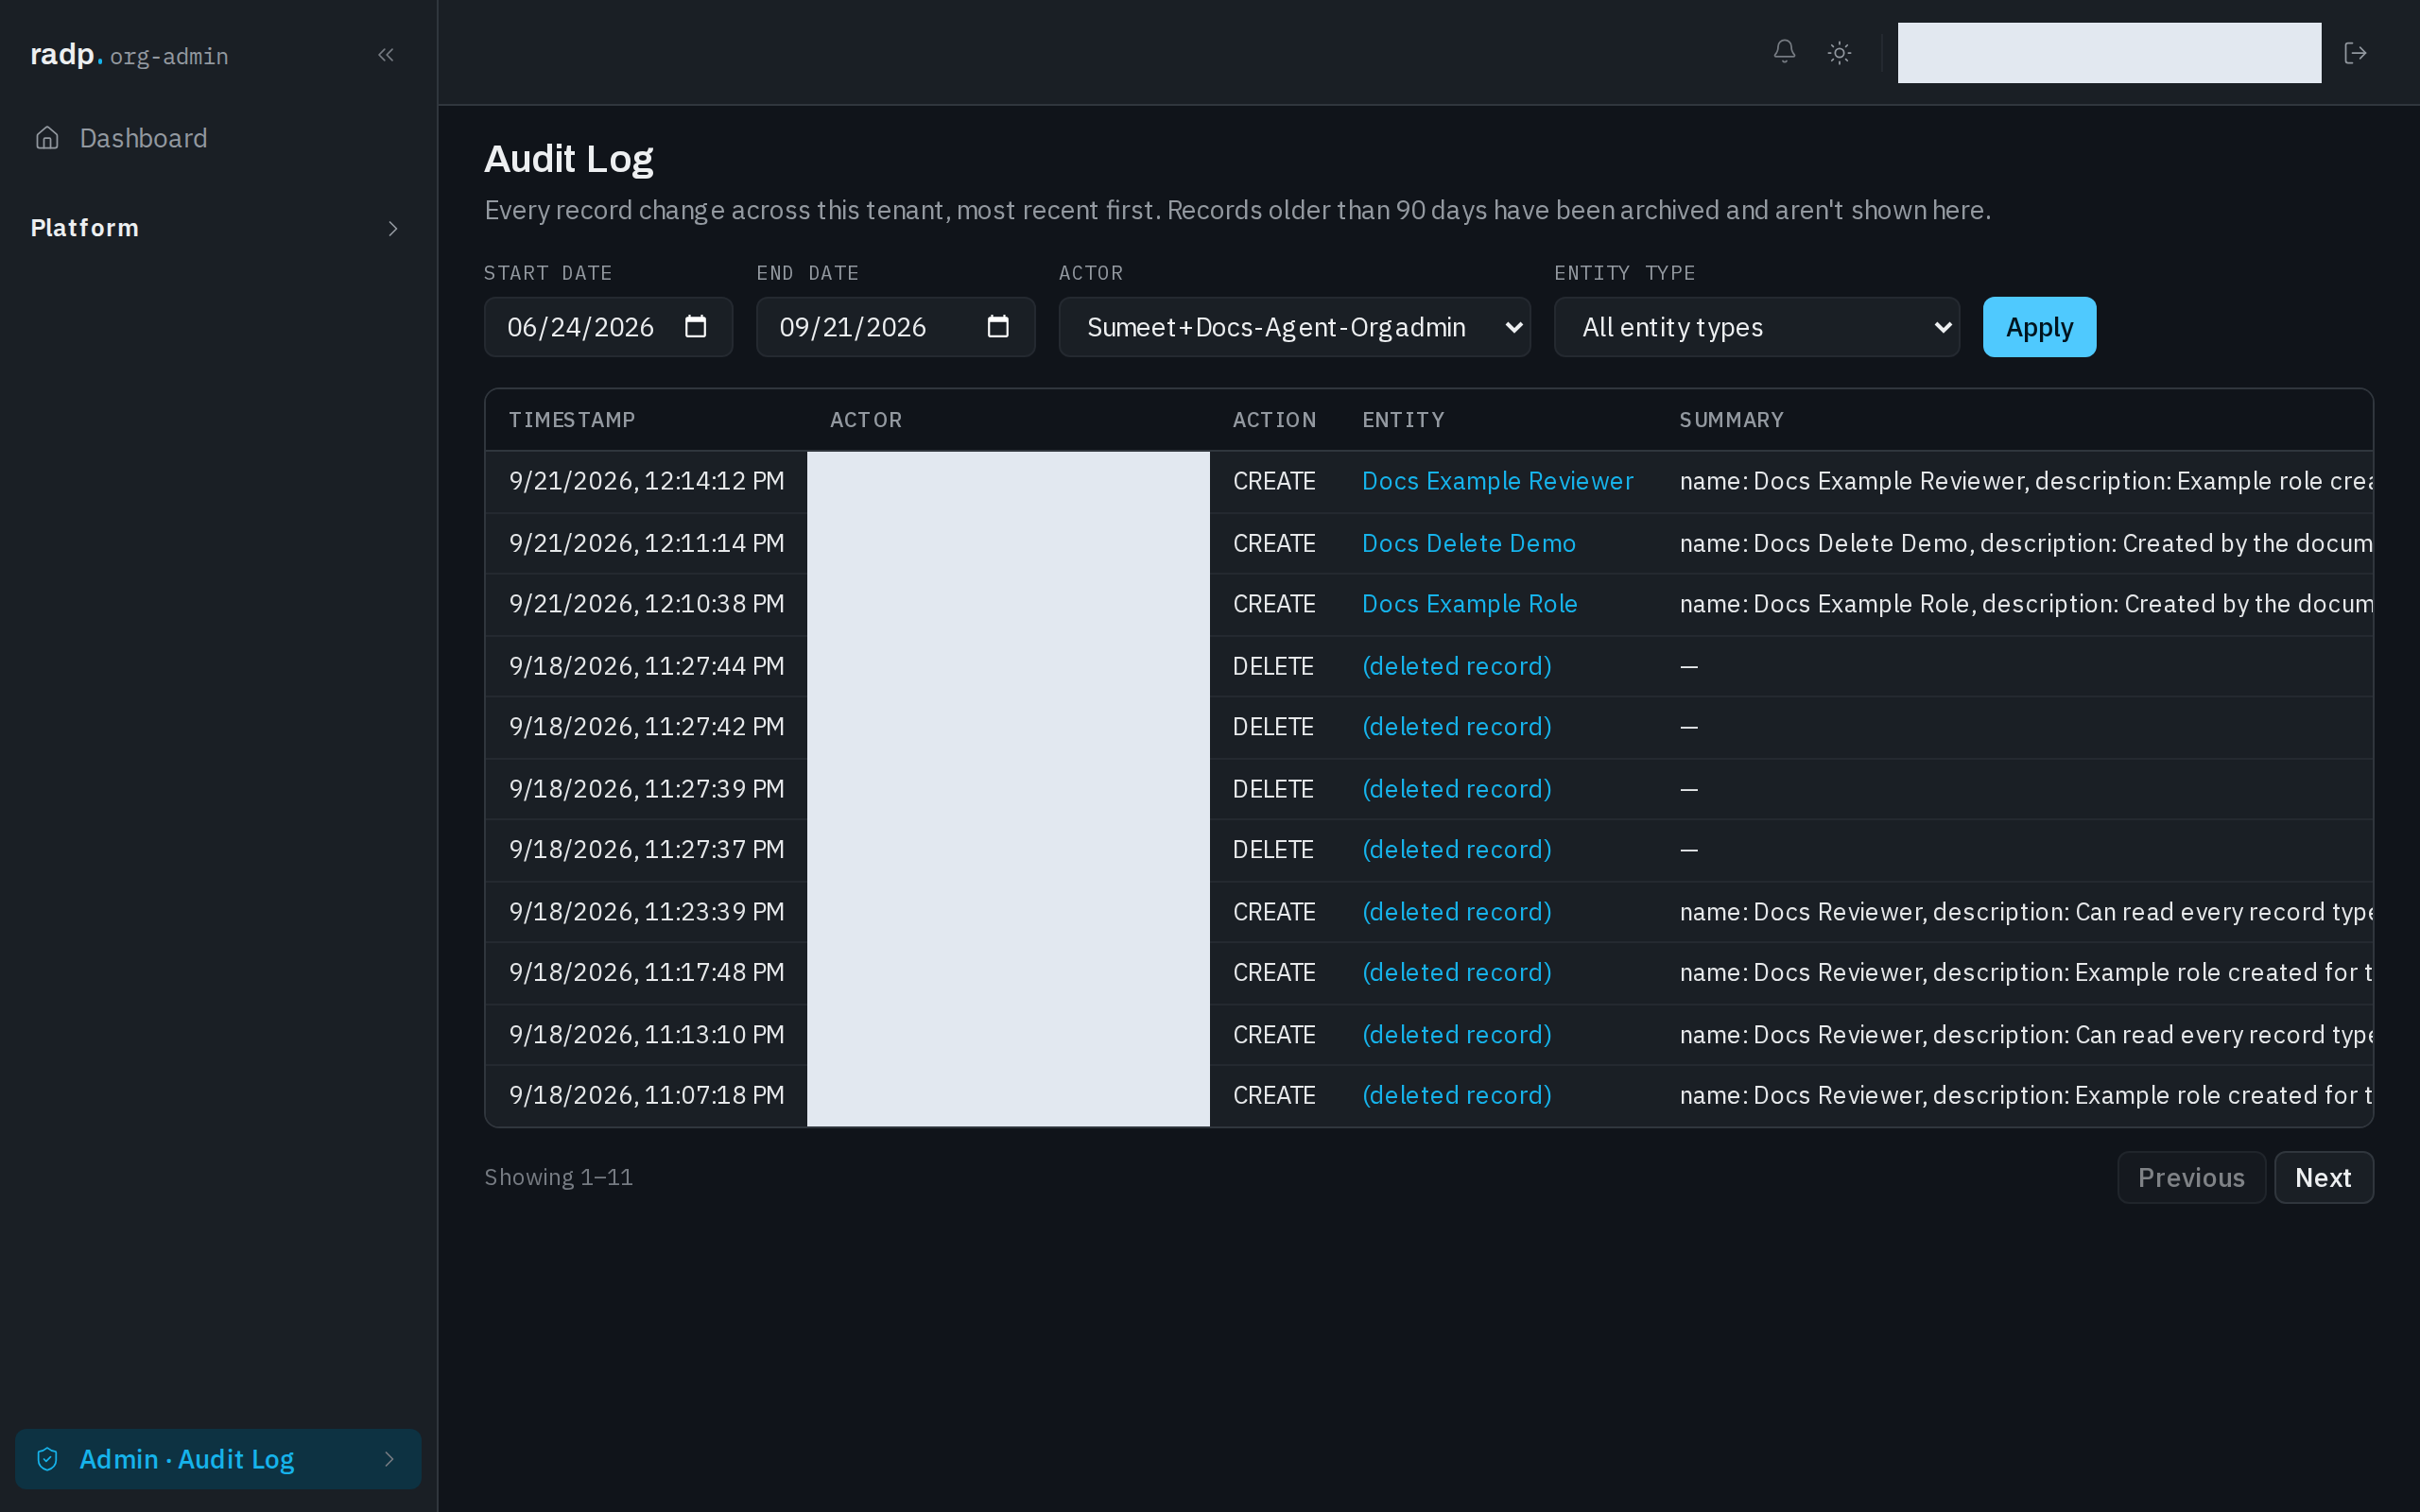The width and height of the screenshot is (2420, 1512).
Task: Click the Showing 1–11 text
Action: (558, 1177)
